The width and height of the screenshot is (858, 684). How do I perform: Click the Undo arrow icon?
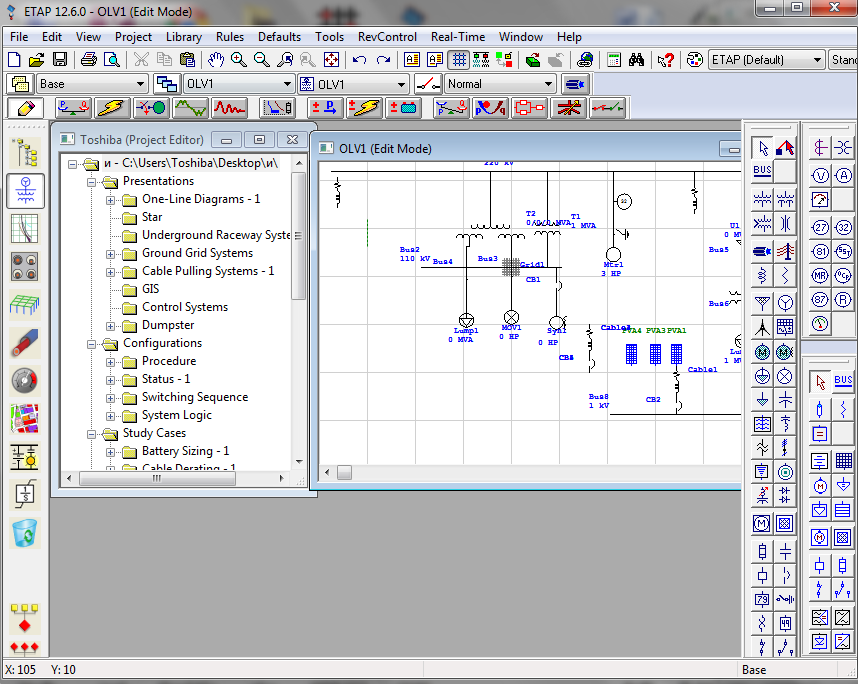coord(360,60)
